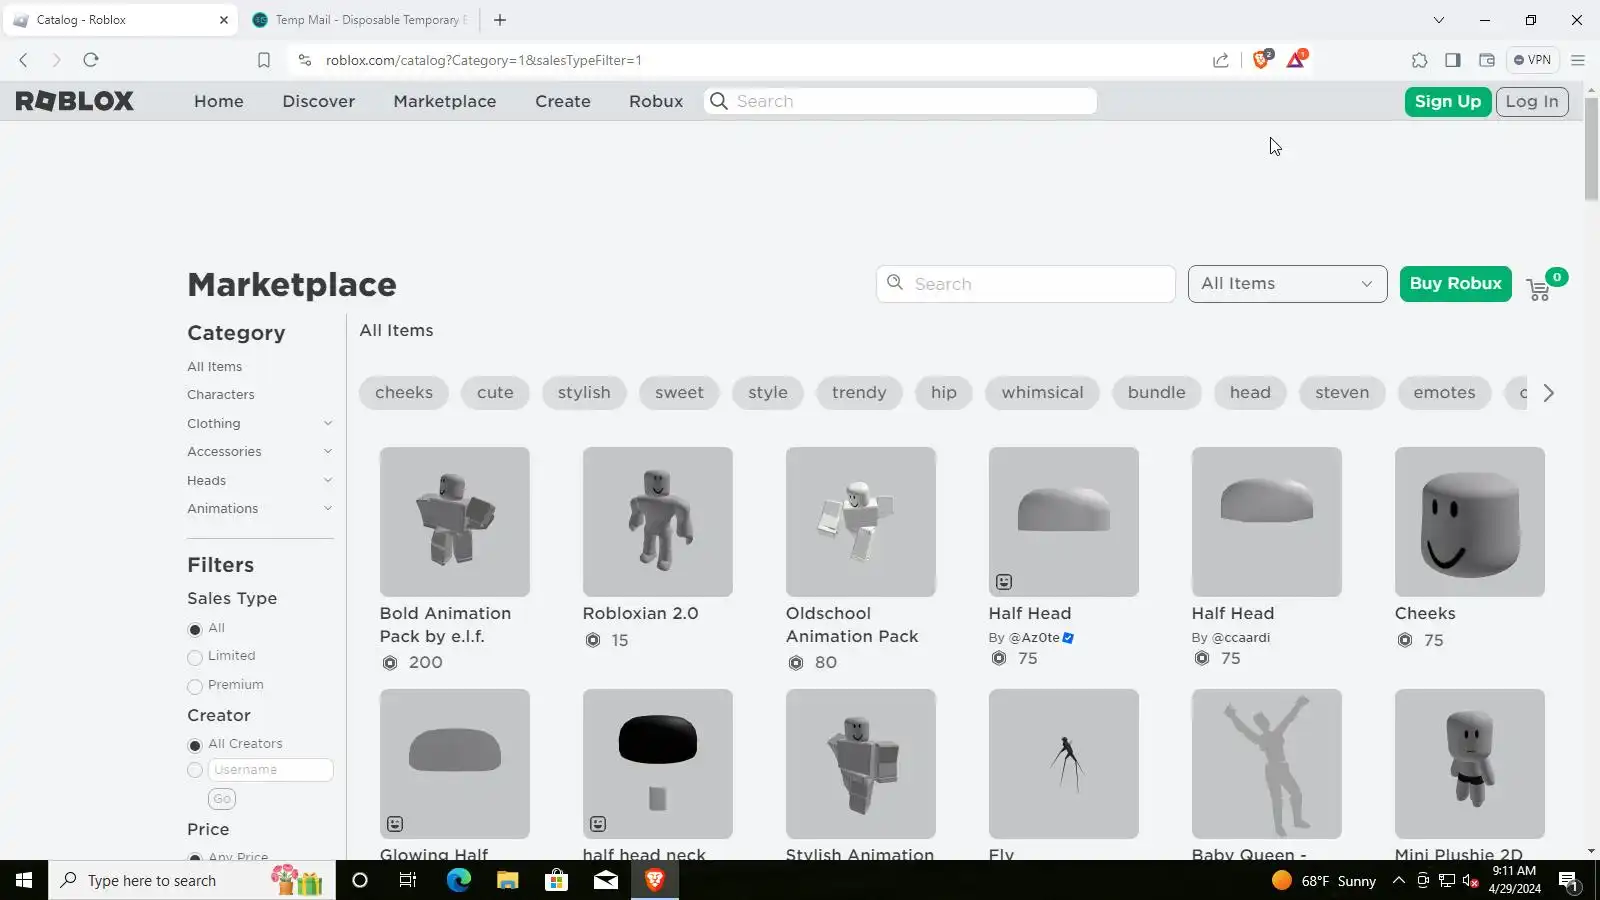Go back to previous page
Screen dimensions: 1600x900
click(x=24, y=60)
